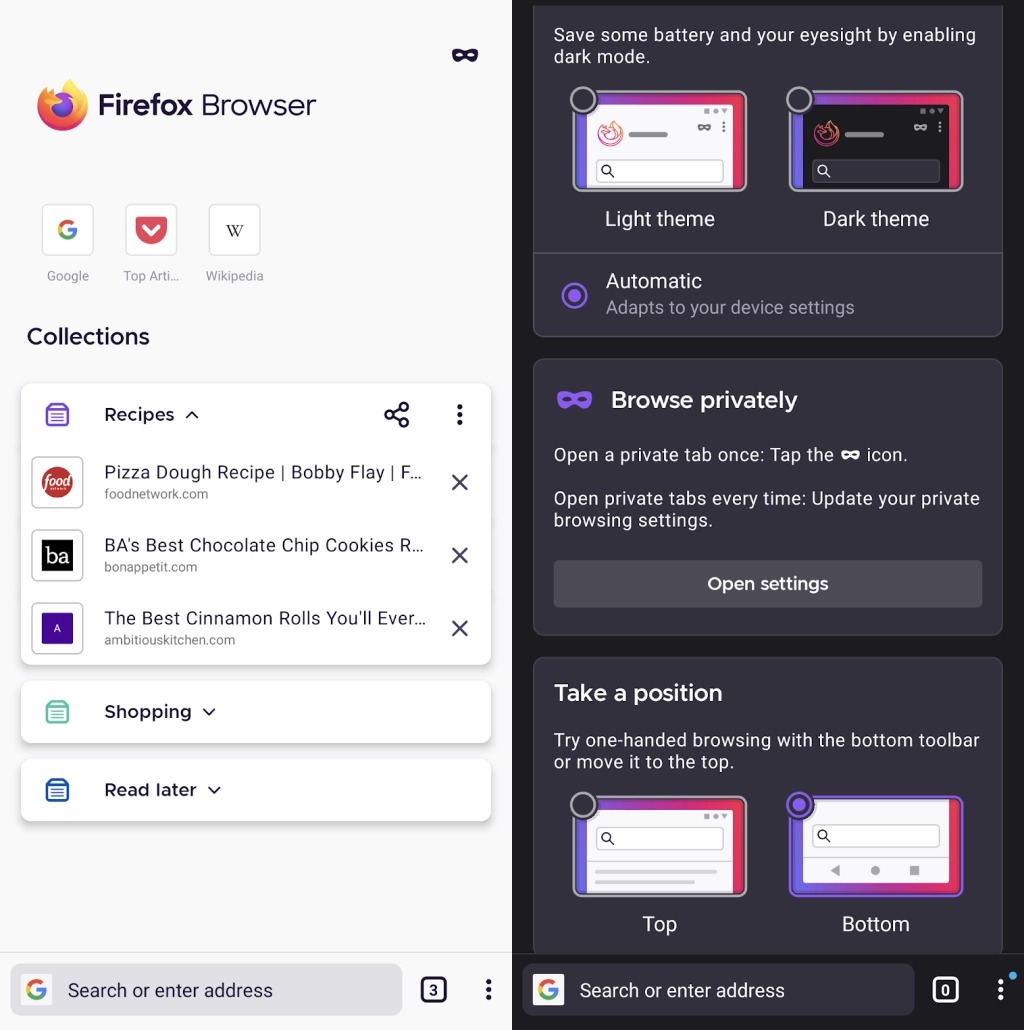Open the tab counter showing 0
Viewport: 1024px width, 1030px height.
(945, 990)
